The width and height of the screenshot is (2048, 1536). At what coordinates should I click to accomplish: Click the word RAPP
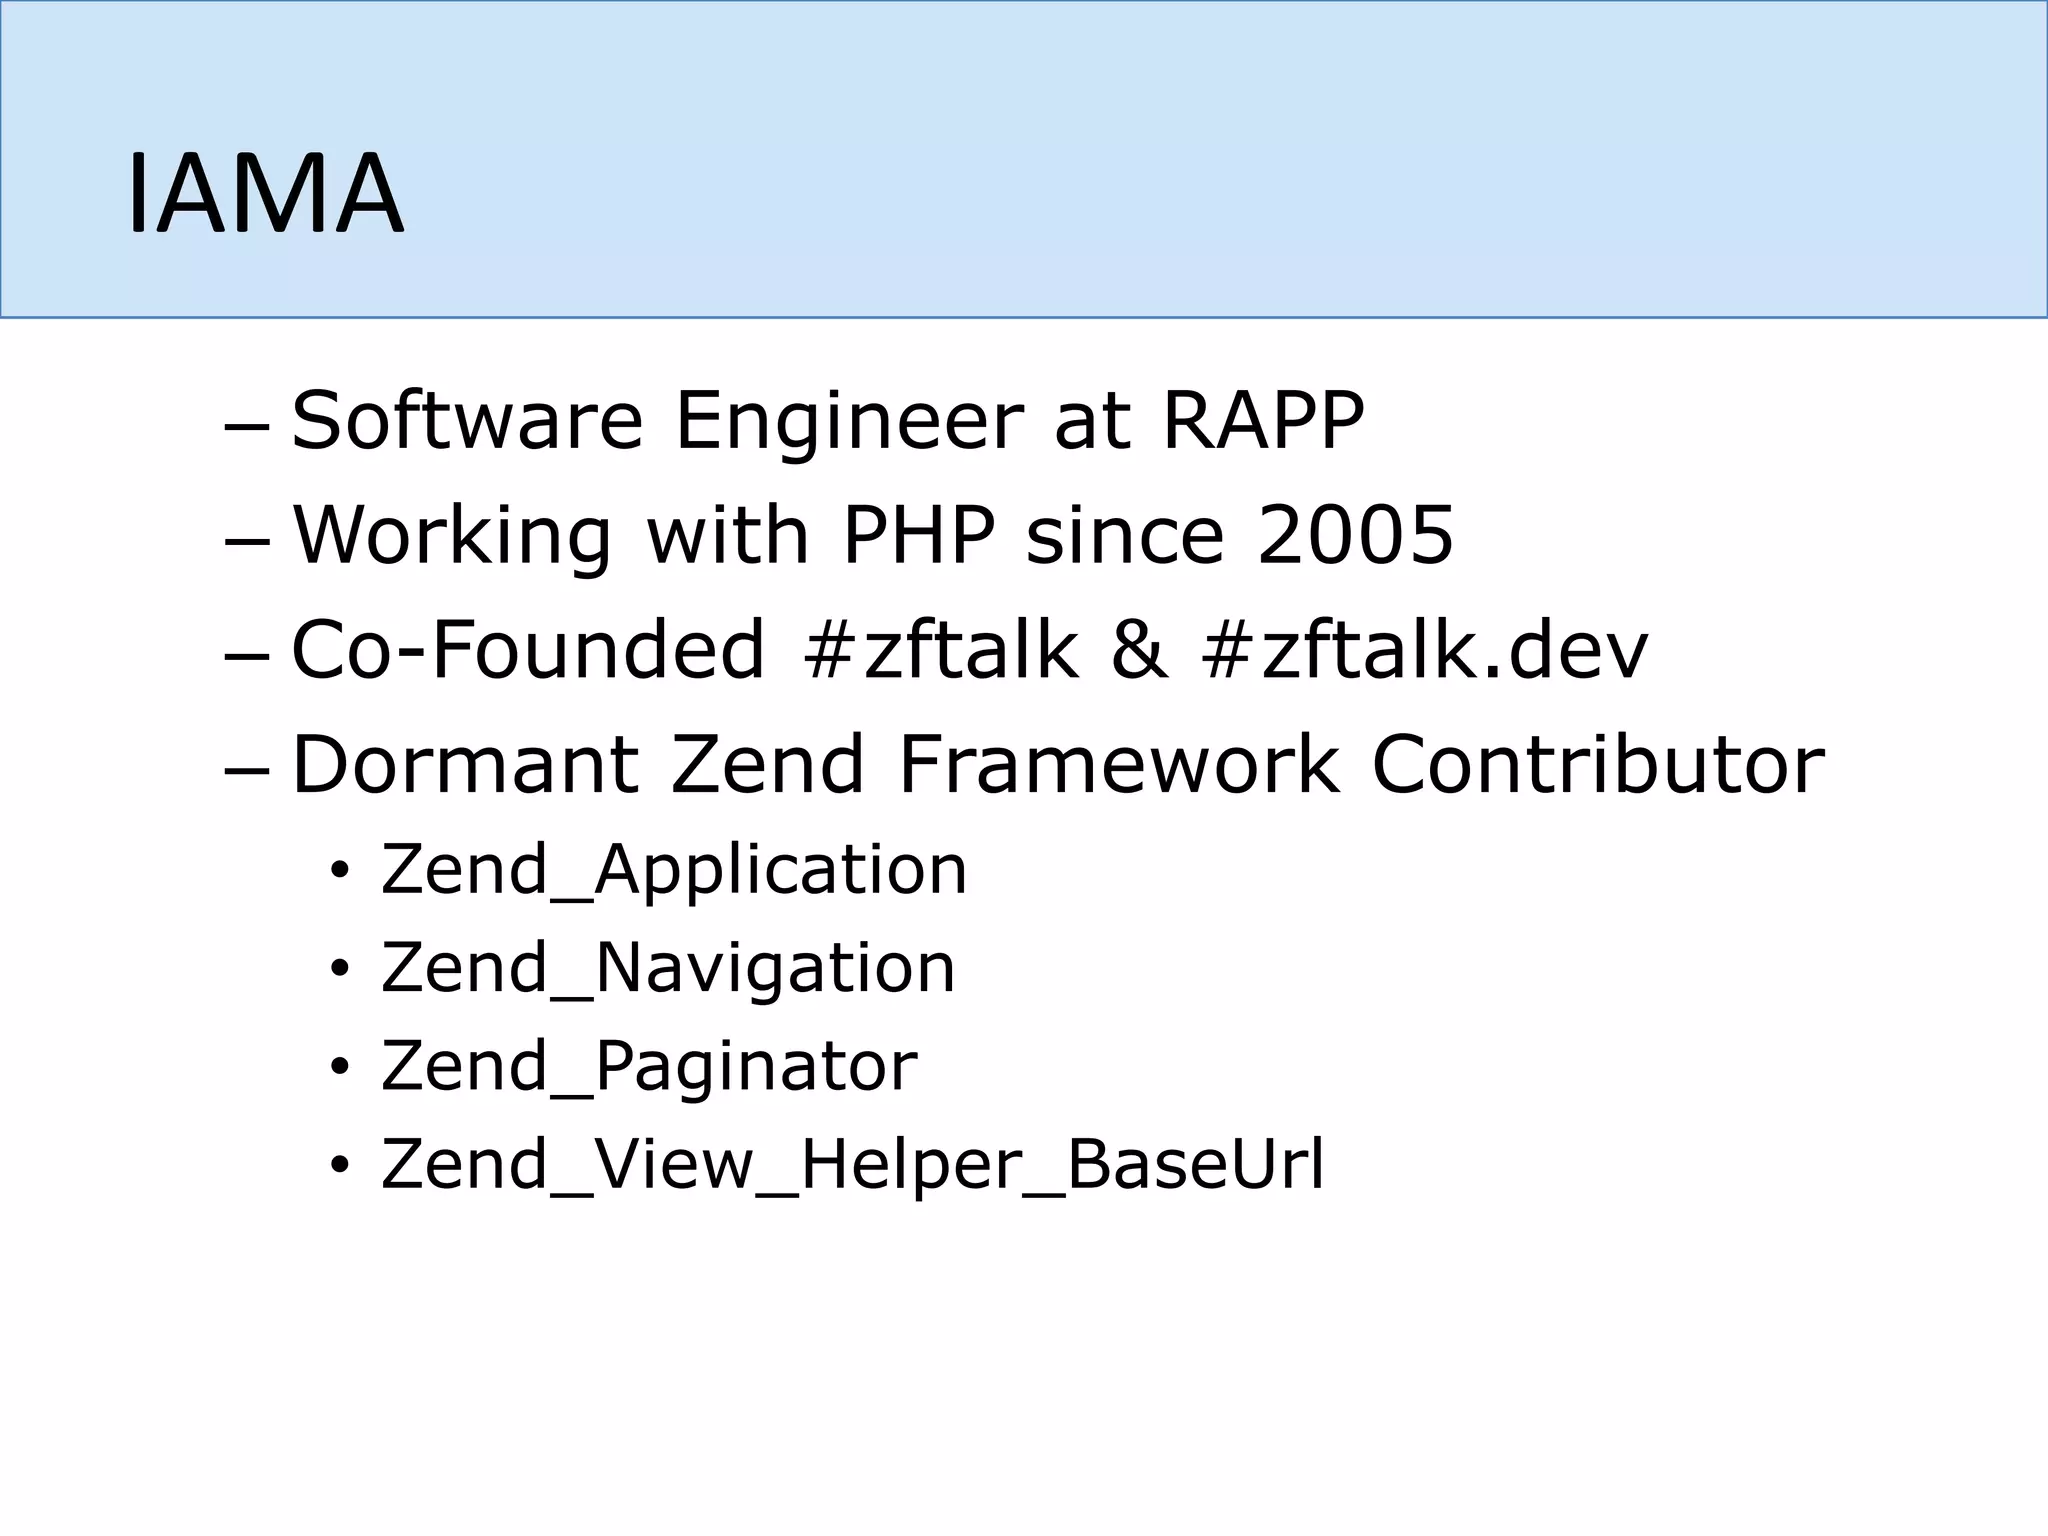[x=1263, y=420]
